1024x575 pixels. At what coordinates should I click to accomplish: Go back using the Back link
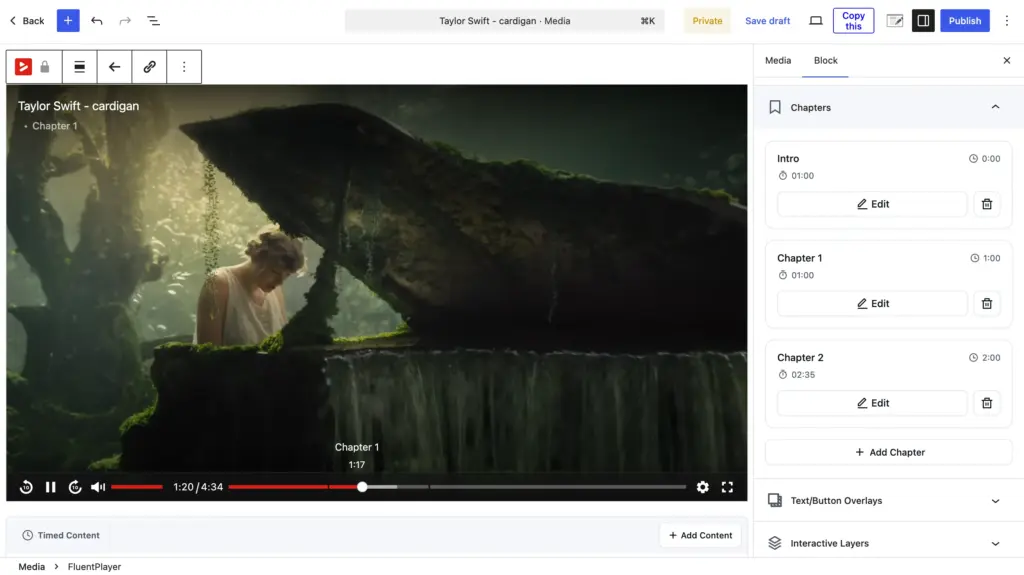27,21
